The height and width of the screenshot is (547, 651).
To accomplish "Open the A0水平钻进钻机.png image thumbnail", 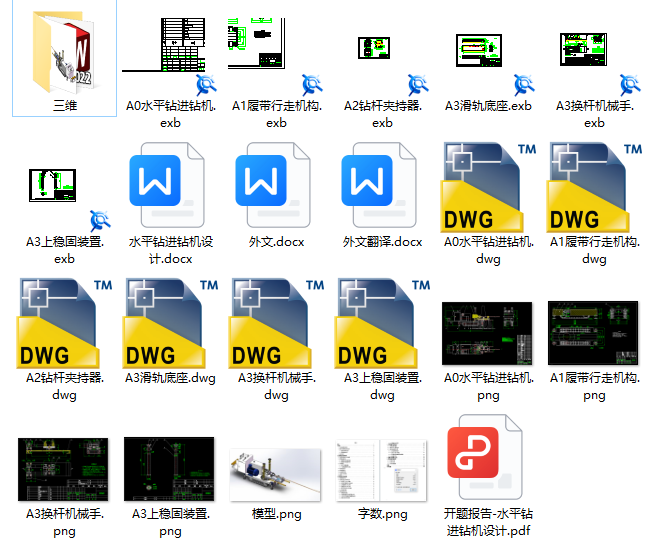I will click(487, 333).
